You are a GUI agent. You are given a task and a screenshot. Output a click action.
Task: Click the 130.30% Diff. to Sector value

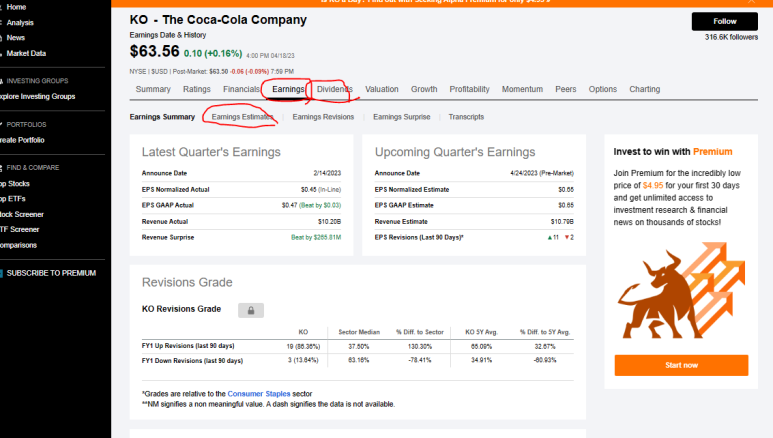pyautogui.click(x=420, y=347)
